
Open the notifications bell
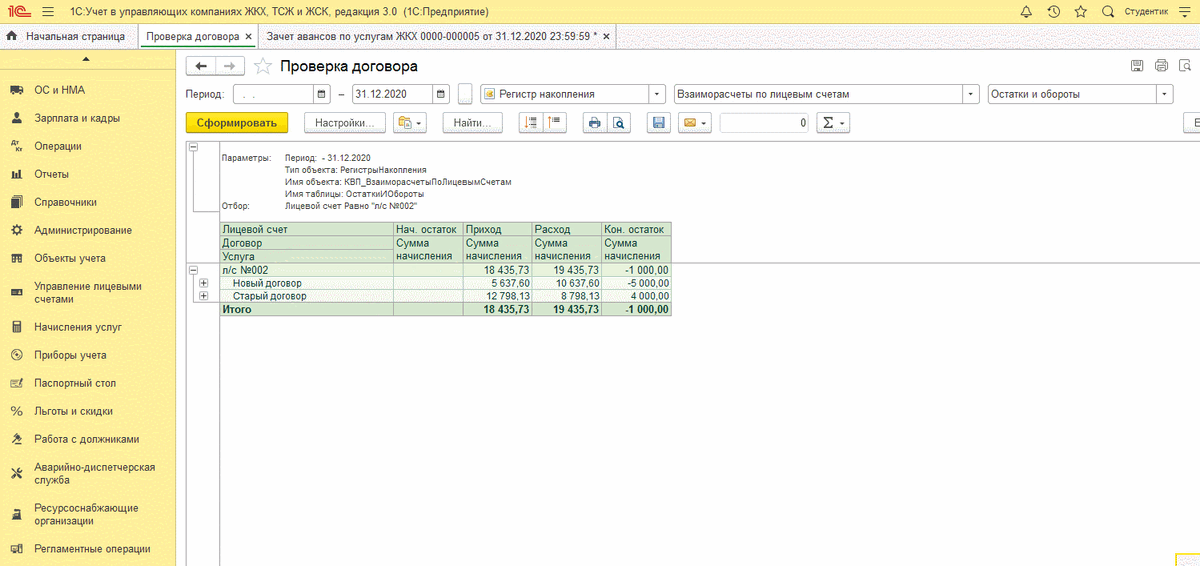point(1026,11)
